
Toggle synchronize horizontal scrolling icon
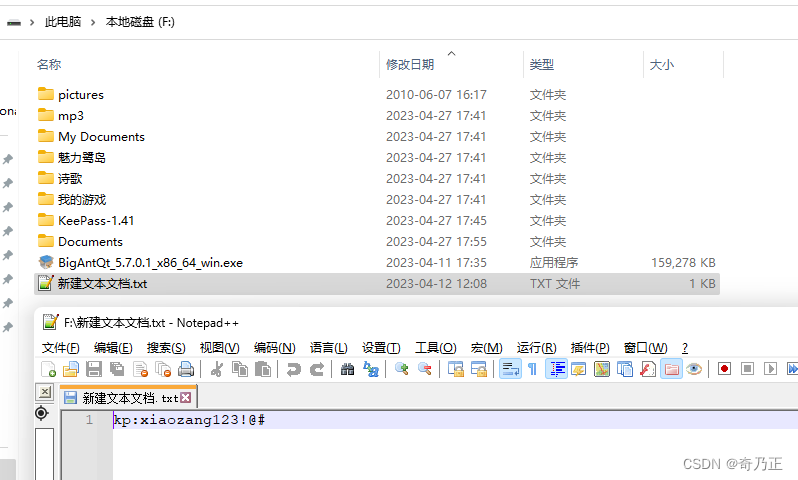pos(479,369)
